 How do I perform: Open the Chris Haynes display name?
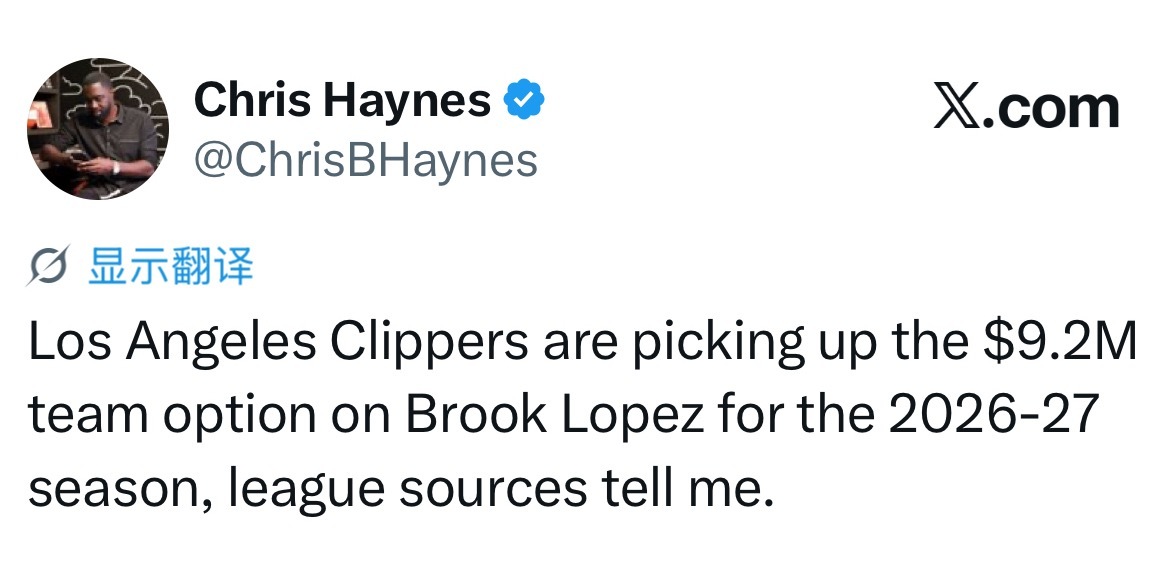coord(342,100)
